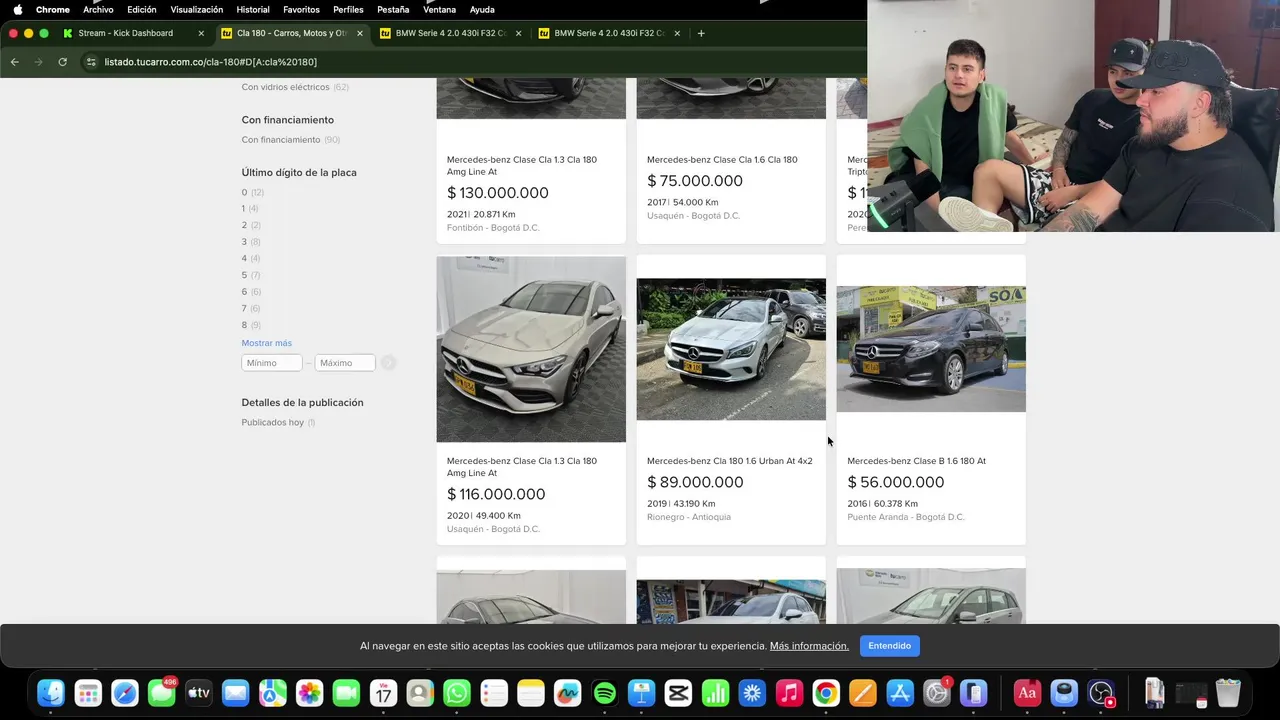Open Contacts from the dock
Viewport: 1280px width, 720px height.
[x=420, y=693]
